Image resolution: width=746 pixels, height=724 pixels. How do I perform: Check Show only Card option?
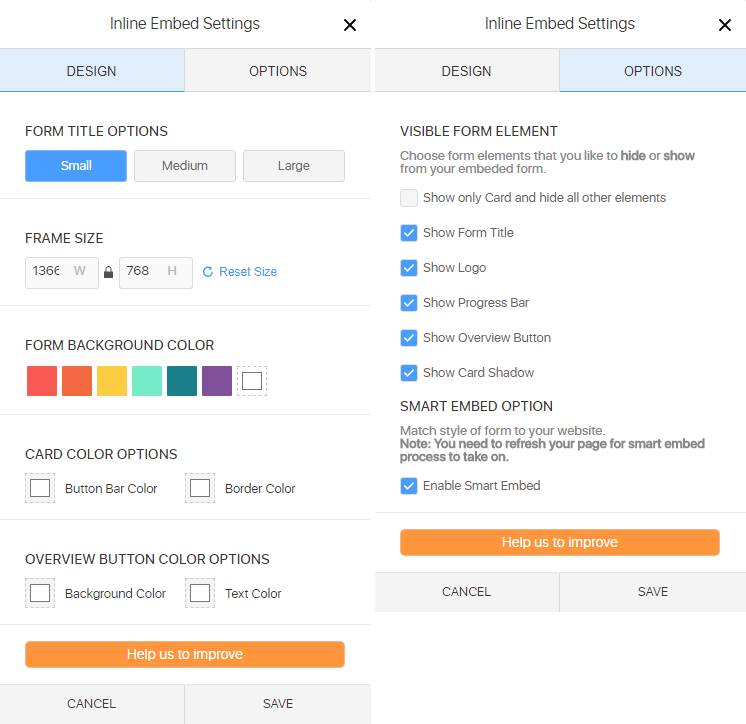(x=409, y=198)
